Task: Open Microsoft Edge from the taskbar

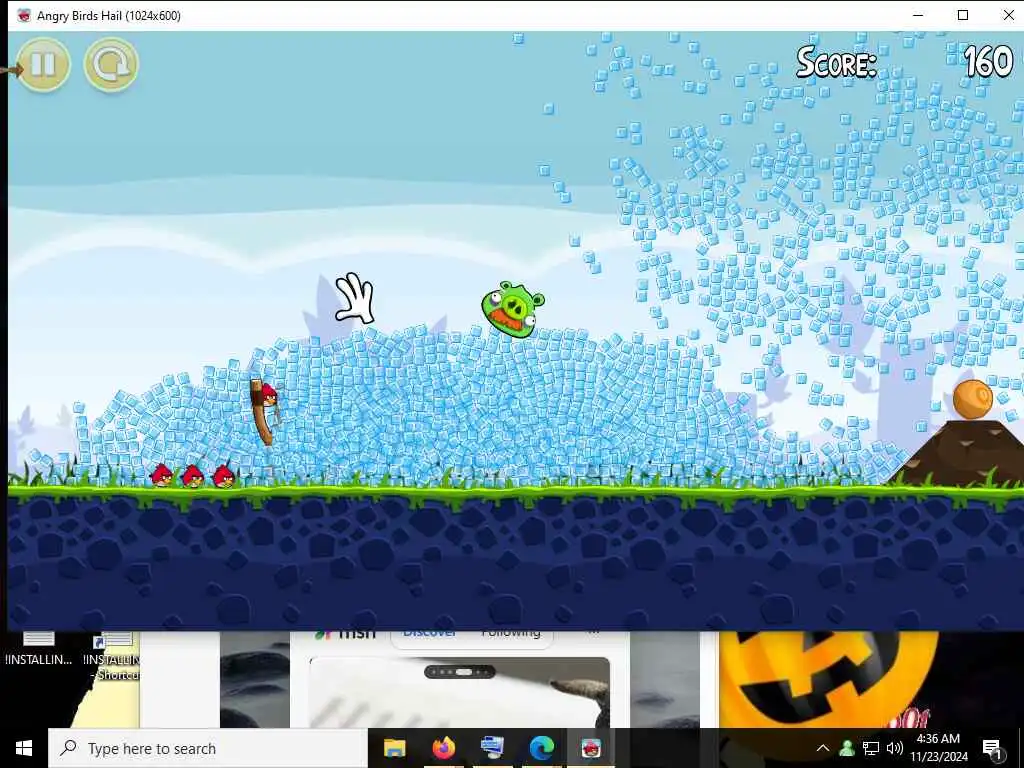Action: 541,748
